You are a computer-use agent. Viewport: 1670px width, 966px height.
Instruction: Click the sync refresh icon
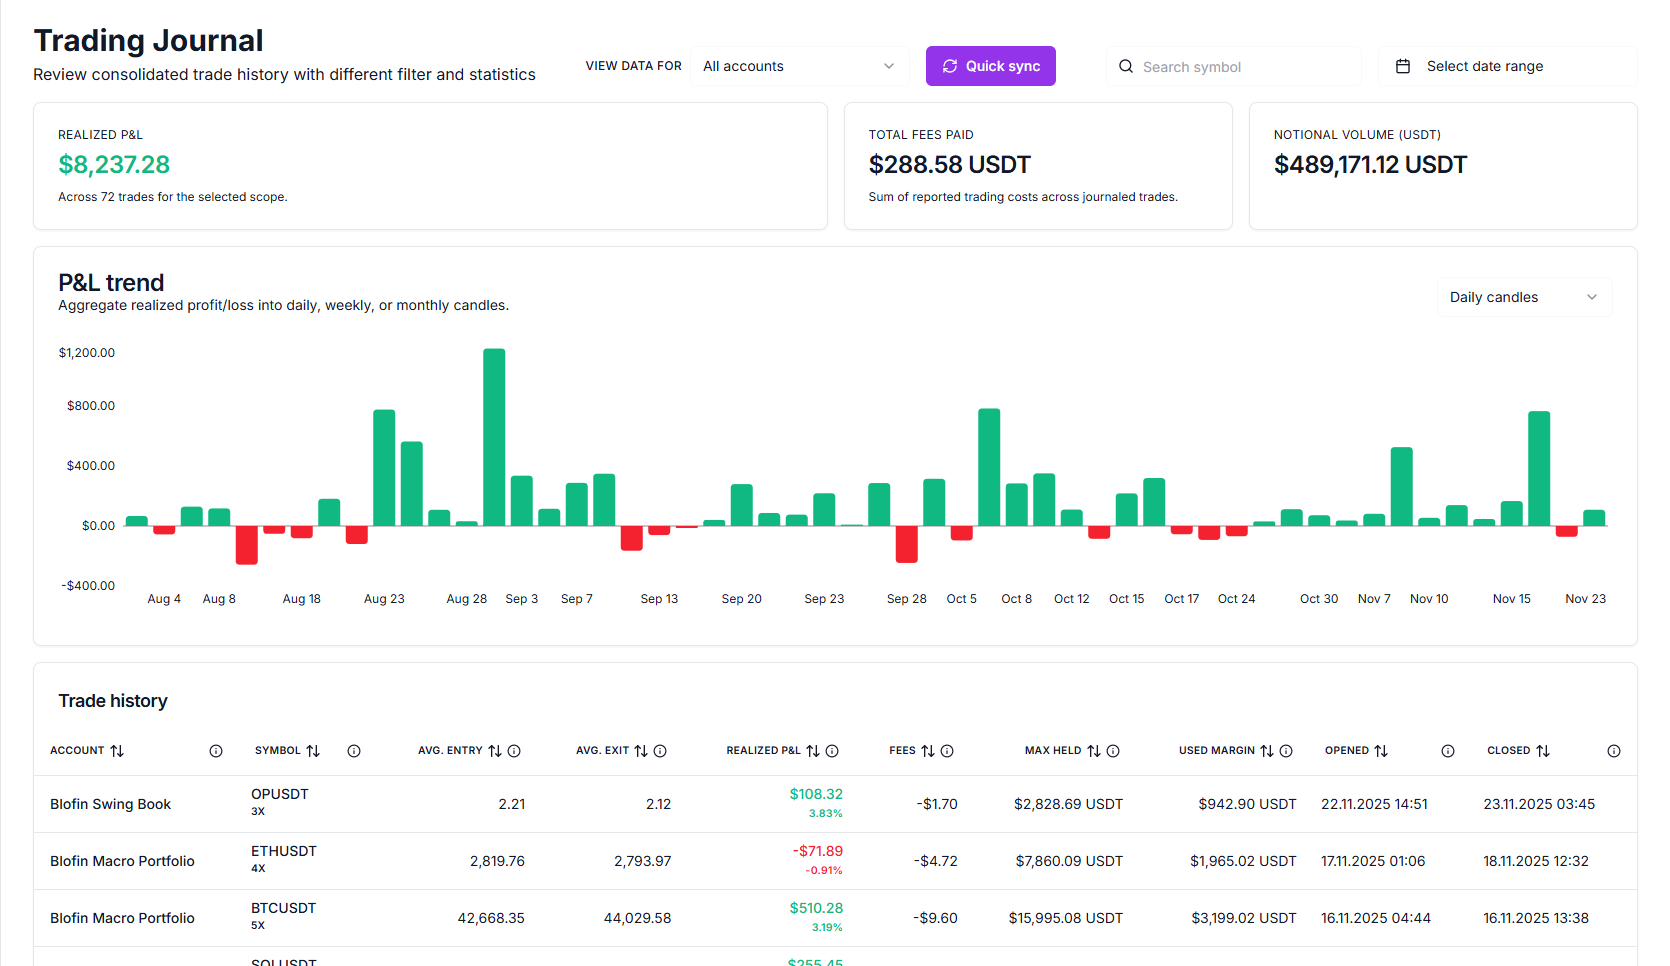click(950, 66)
